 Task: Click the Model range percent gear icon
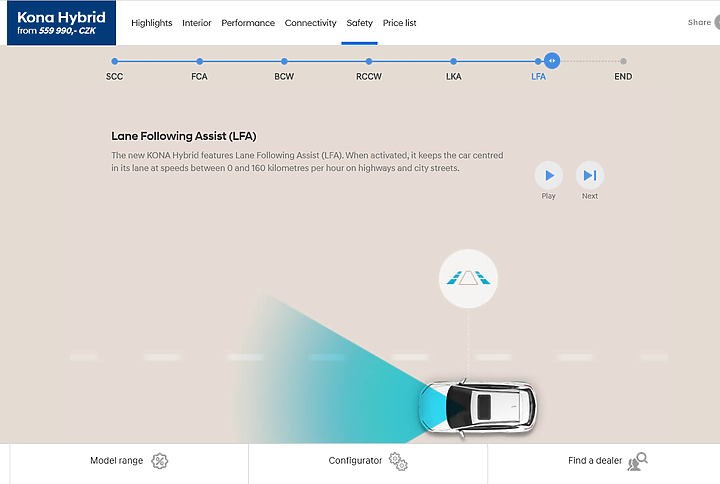click(160, 461)
